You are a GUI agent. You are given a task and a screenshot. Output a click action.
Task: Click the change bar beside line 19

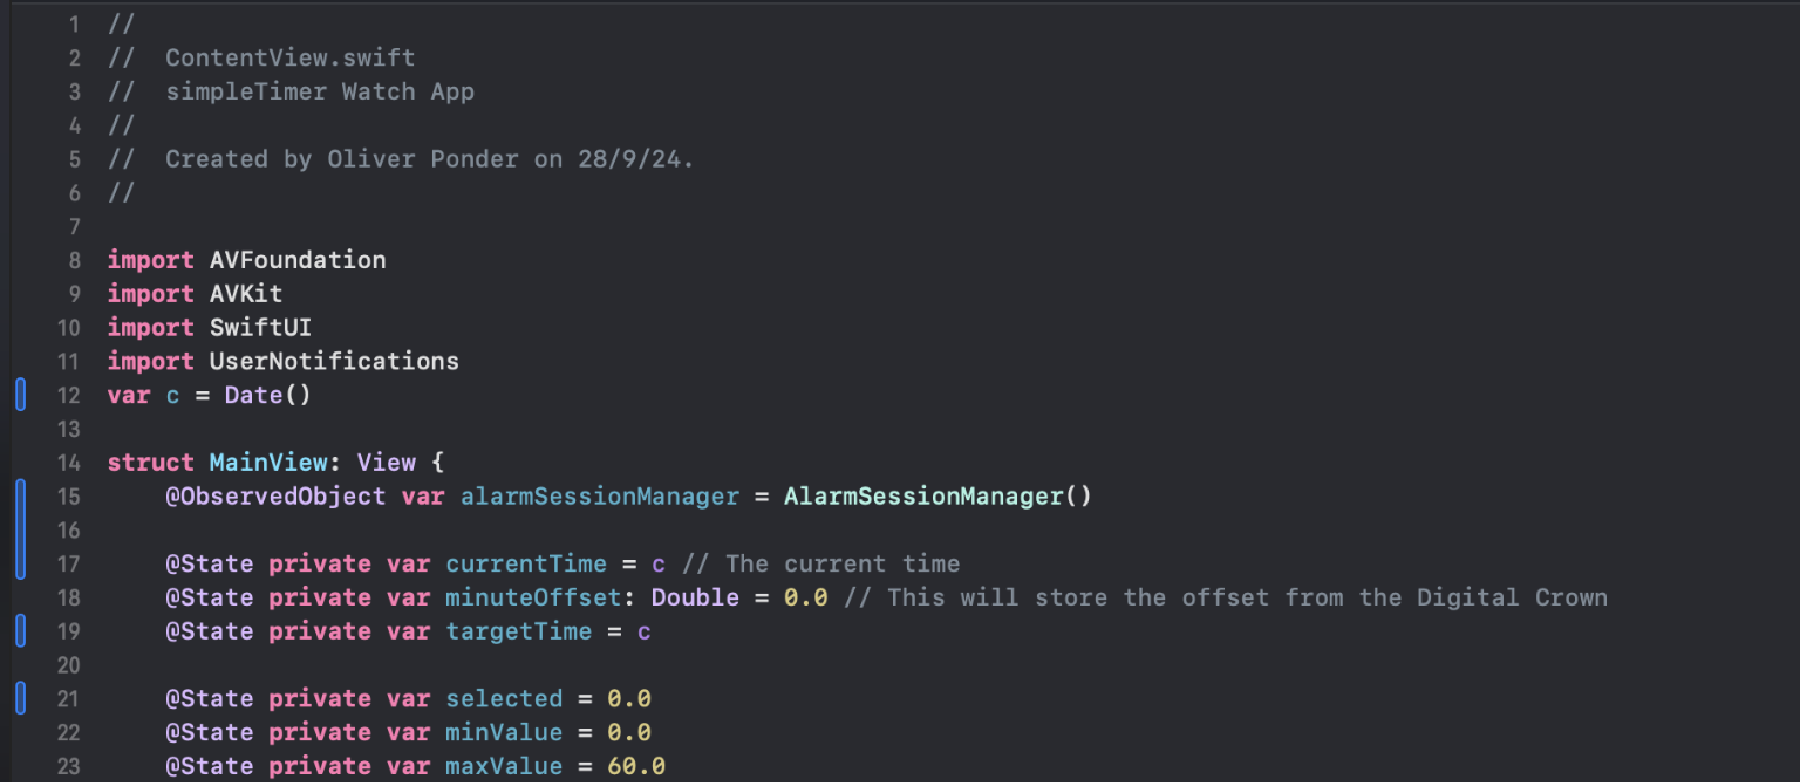click(20, 631)
